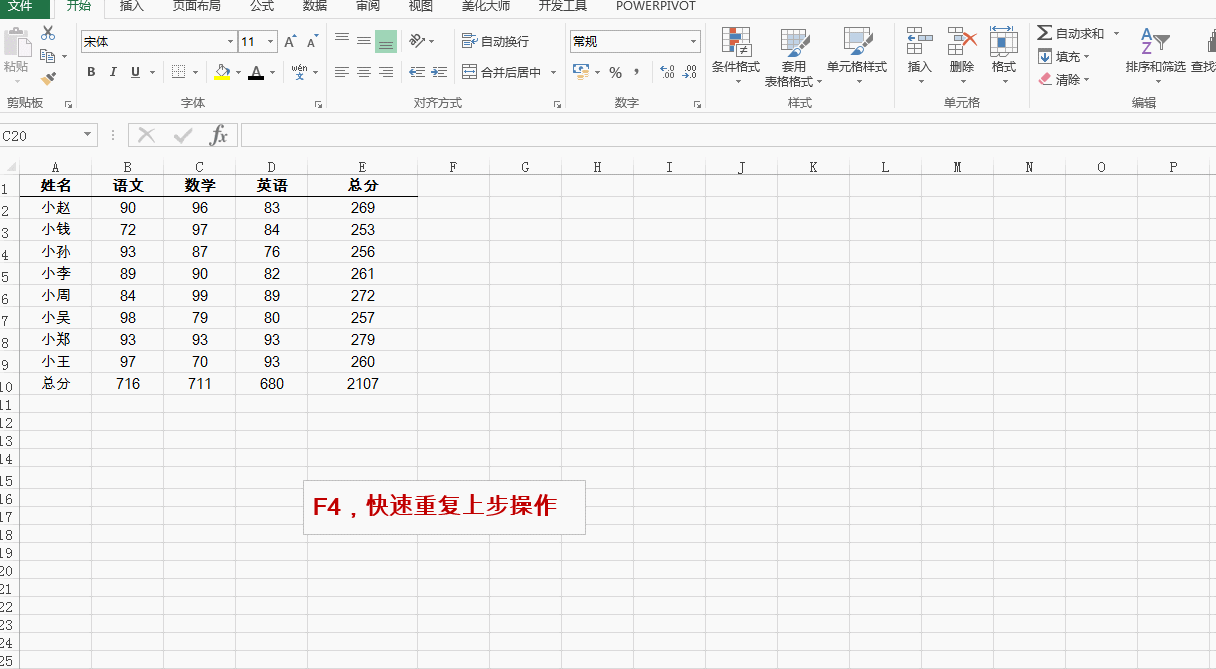Expand the number format dropdown (常规)
This screenshot has width=1216, height=669.
(x=693, y=42)
